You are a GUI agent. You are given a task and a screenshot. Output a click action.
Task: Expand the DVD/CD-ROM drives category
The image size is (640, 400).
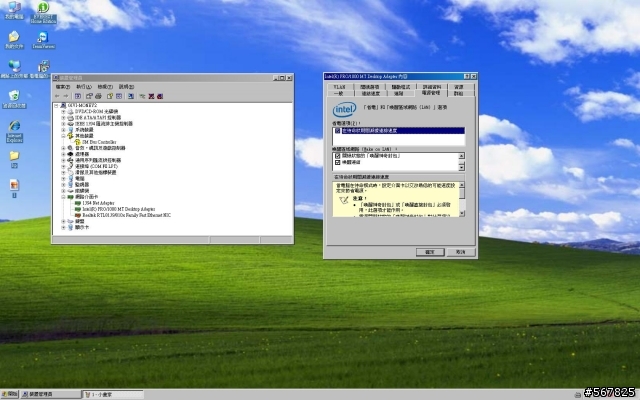pyautogui.click(x=63, y=111)
